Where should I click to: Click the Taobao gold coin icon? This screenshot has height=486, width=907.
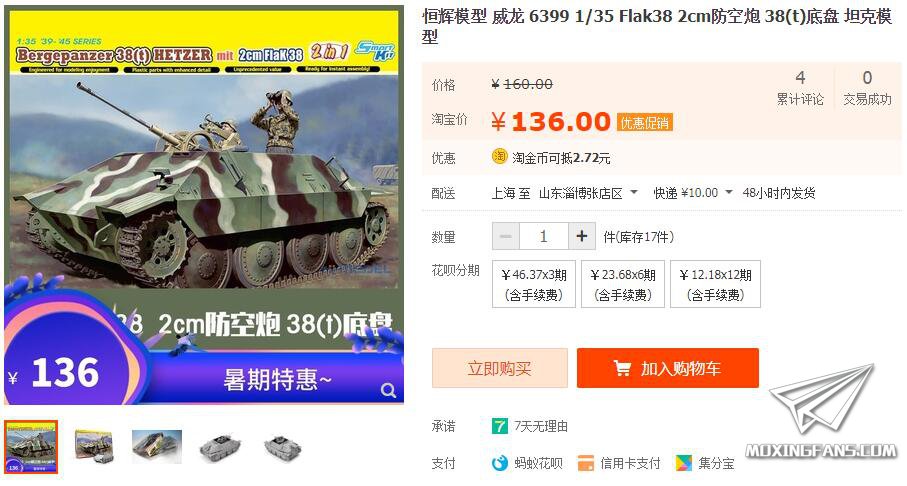click(x=499, y=156)
